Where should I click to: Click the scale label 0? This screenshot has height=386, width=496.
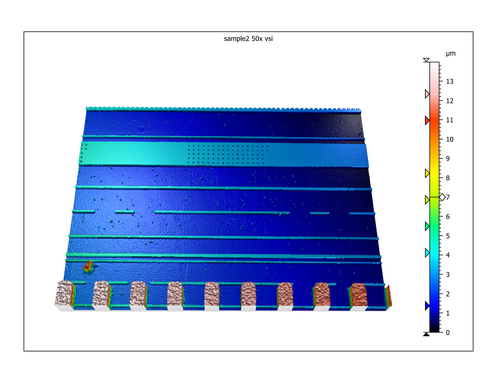point(448,332)
